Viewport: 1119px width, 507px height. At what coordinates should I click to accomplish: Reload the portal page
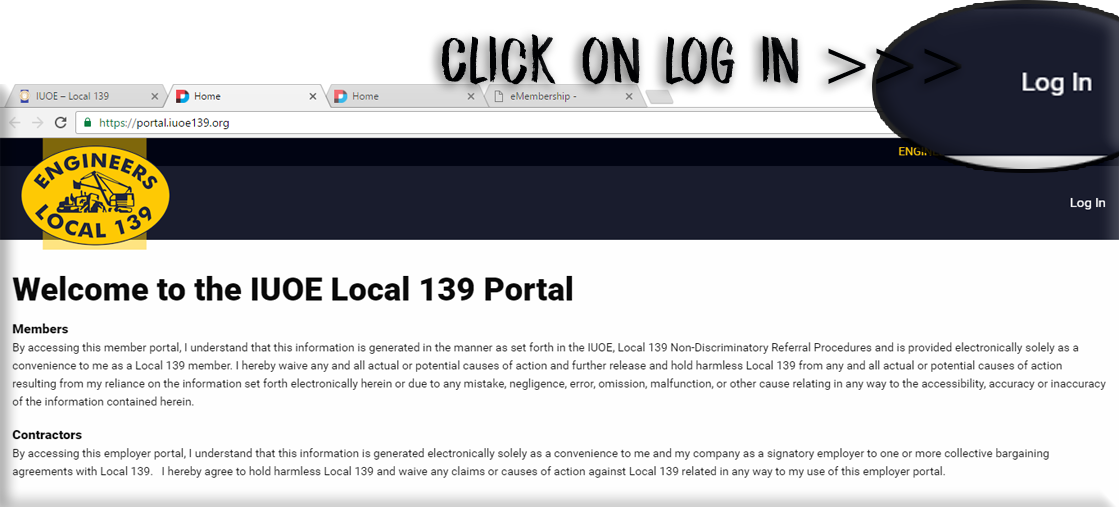click(x=60, y=122)
